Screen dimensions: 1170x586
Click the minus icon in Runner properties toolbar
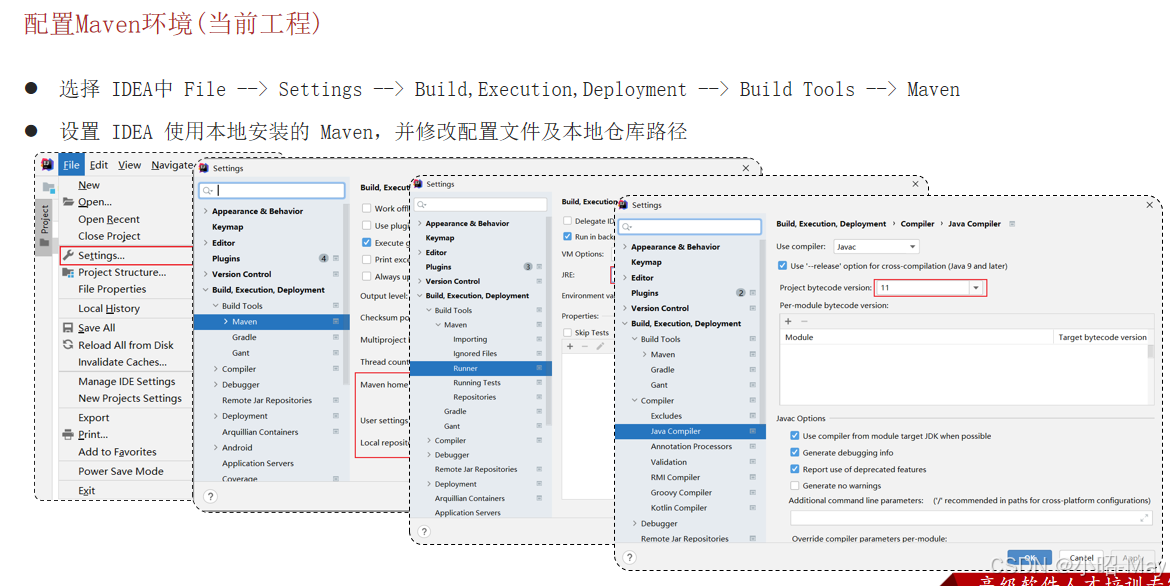pos(585,346)
